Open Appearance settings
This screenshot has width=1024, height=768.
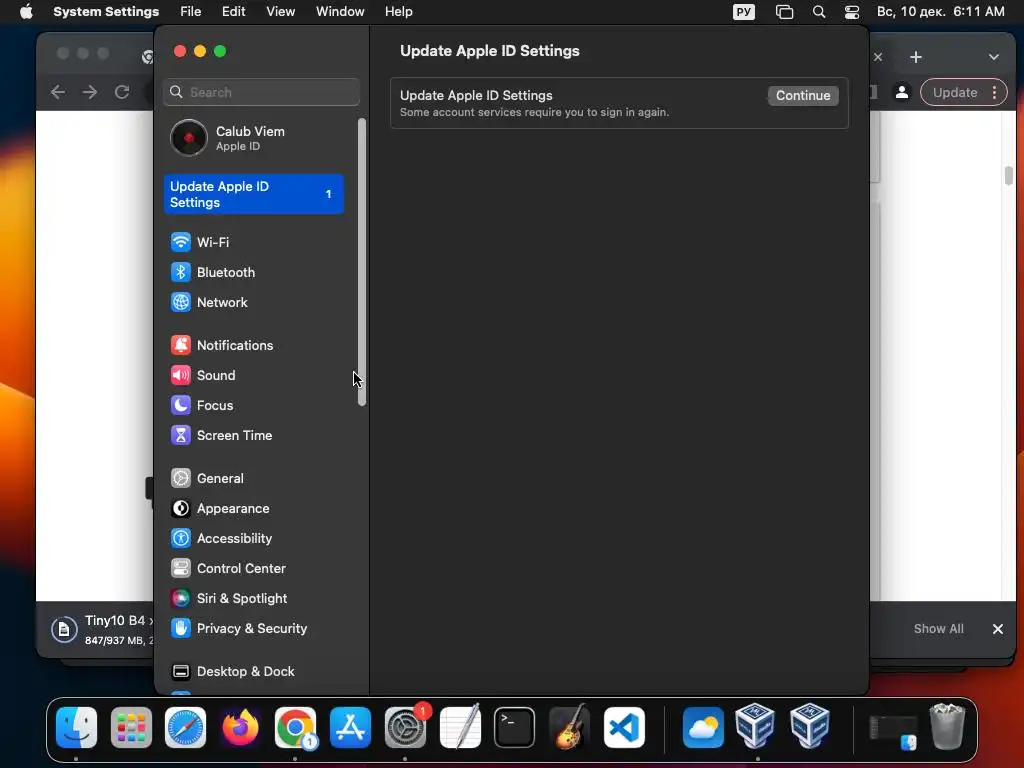pyautogui.click(x=253, y=509)
